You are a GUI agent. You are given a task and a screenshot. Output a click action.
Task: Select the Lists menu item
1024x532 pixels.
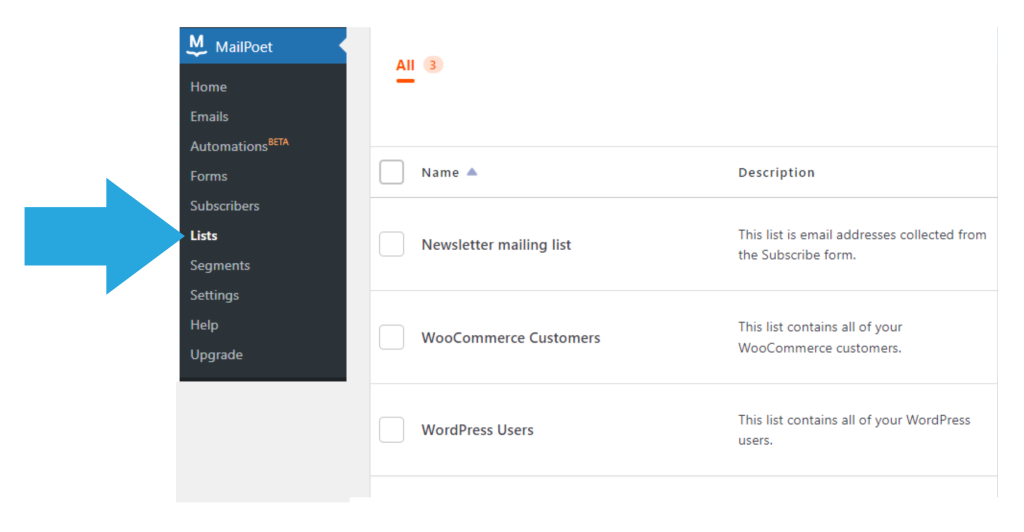(204, 236)
